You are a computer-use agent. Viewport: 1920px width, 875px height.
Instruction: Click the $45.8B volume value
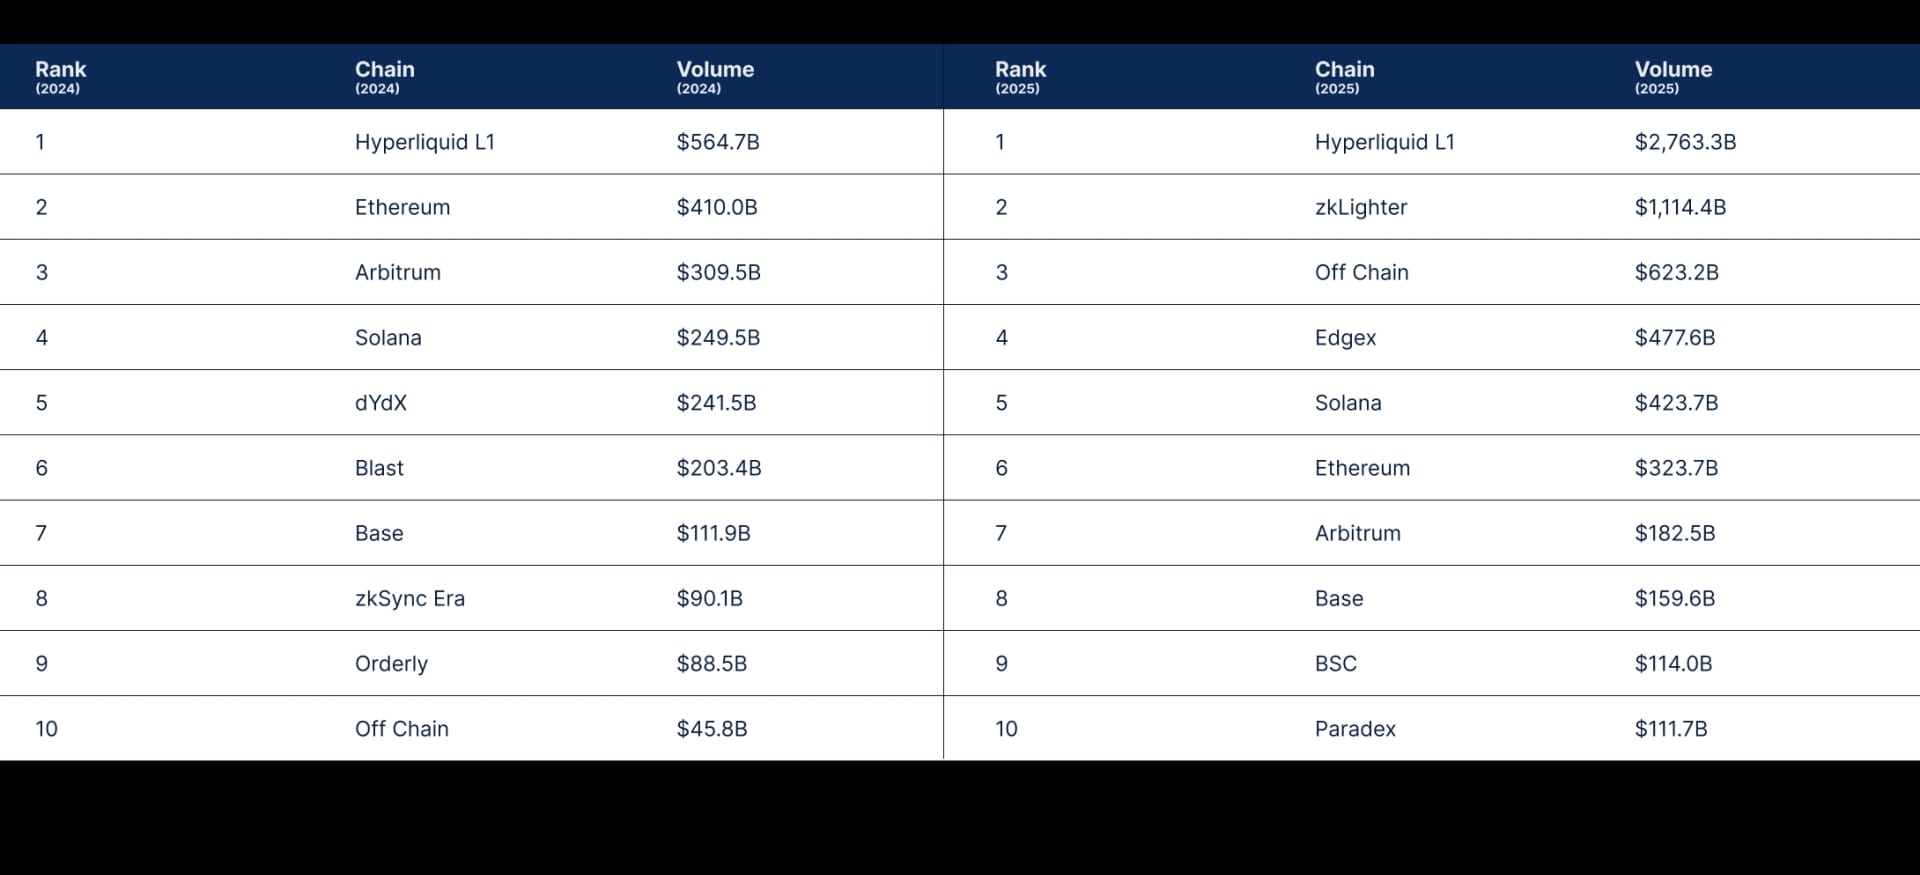[711, 729]
